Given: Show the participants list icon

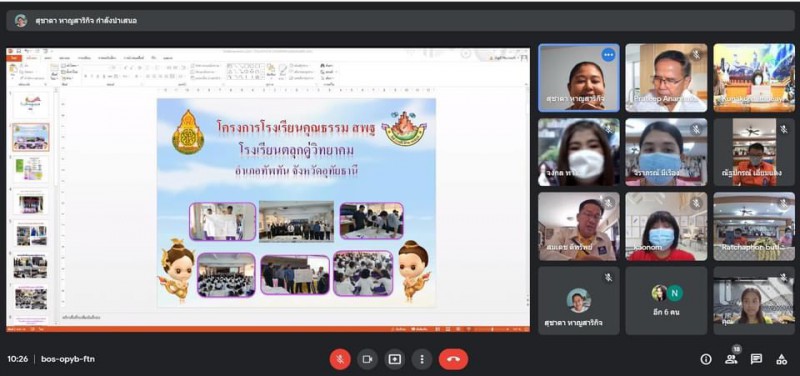Looking at the screenshot, I should click(x=731, y=359).
